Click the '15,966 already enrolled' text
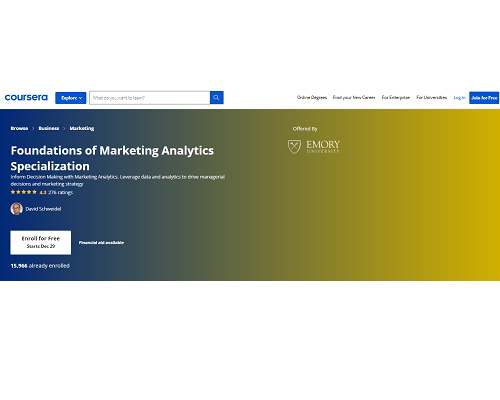The height and width of the screenshot is (400, 500). [40, 266]
